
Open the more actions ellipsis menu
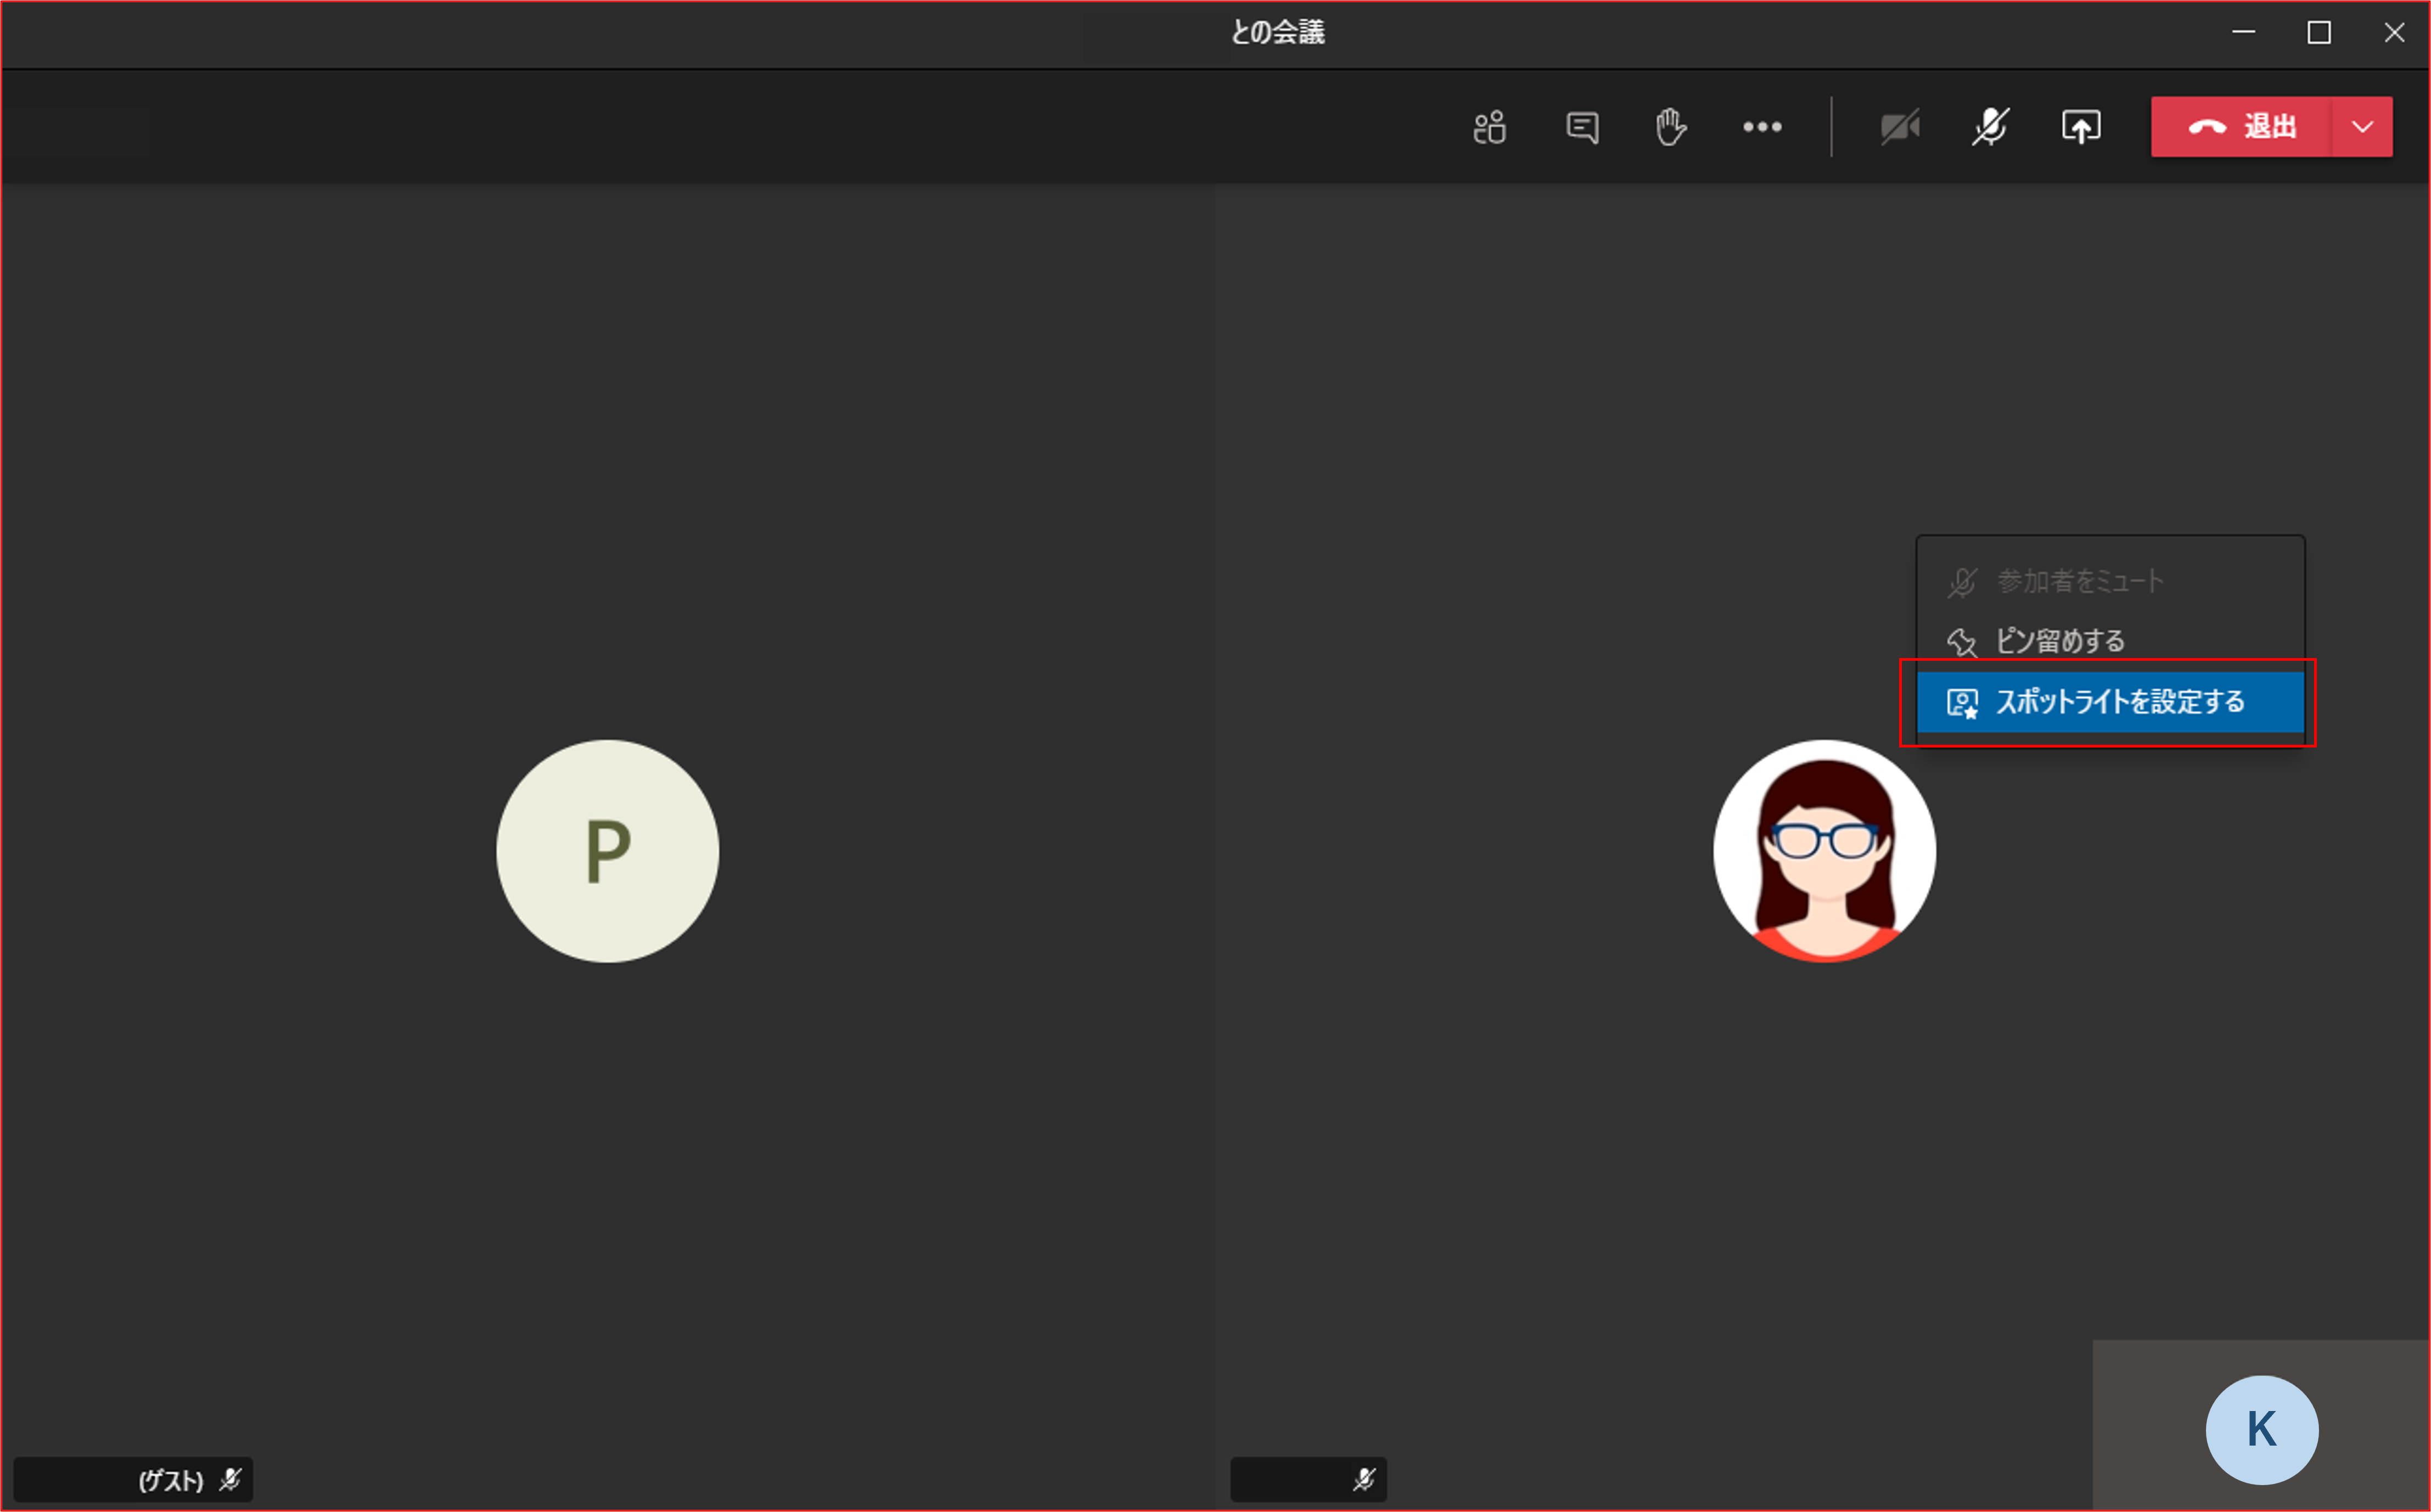click(x=1762, y=127)
